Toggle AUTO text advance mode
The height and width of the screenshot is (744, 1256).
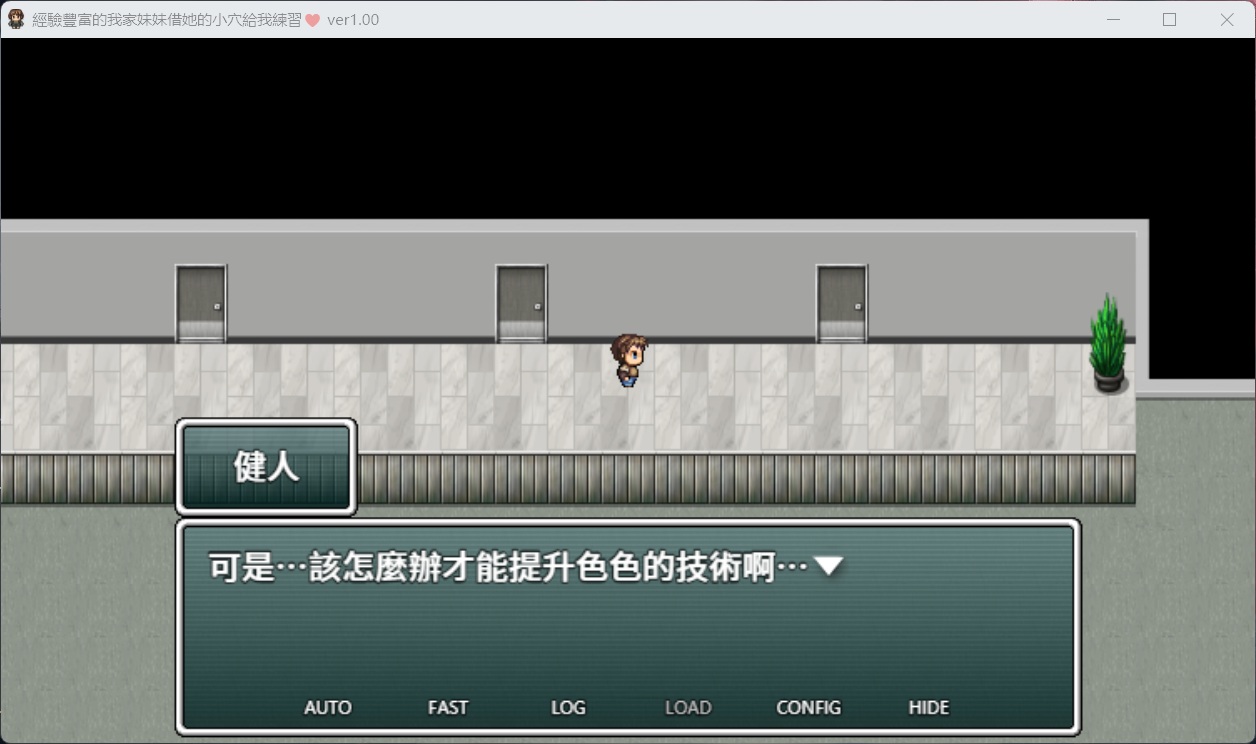click(327, 707)
